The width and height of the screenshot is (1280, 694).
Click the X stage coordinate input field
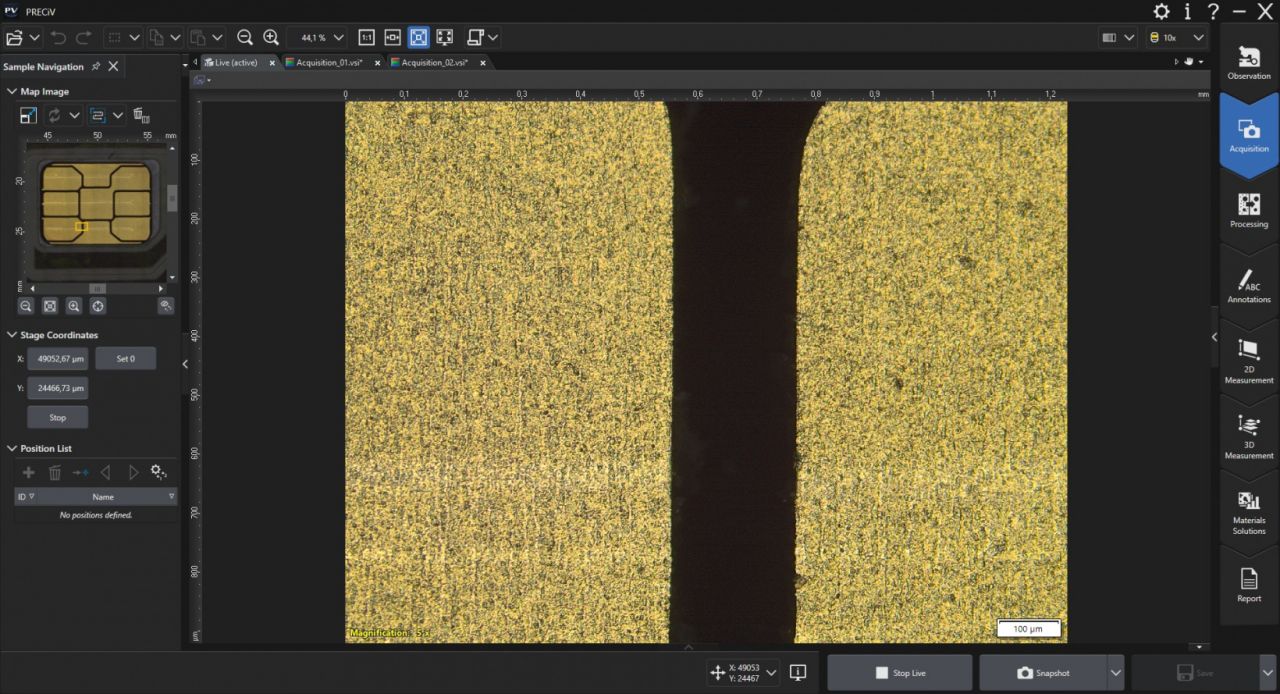[57, 358]
